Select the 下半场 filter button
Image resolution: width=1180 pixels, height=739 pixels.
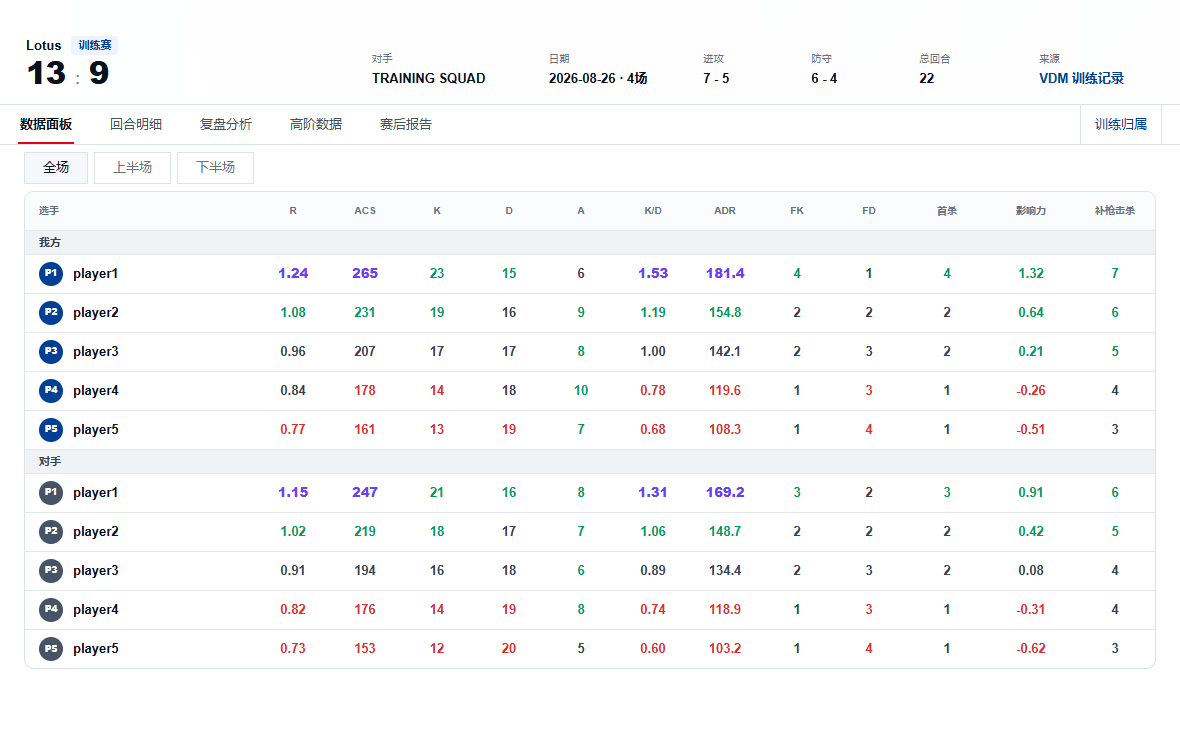(215, 167)
